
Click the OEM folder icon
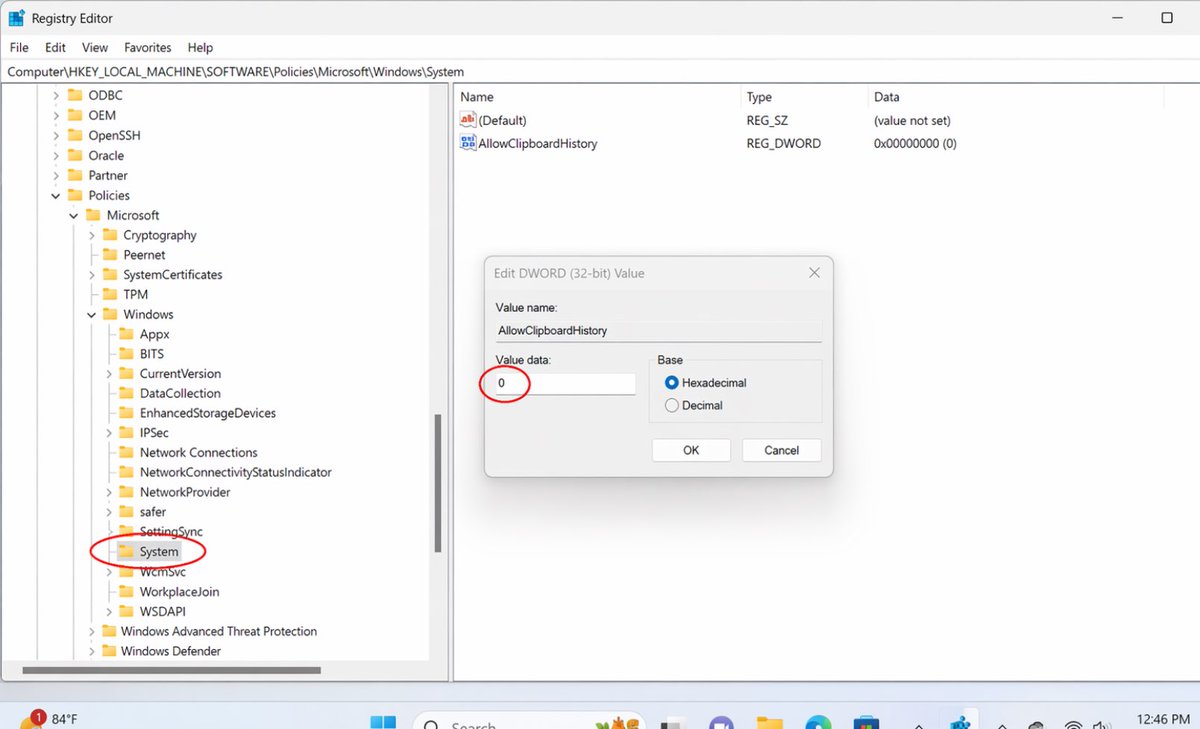pyautogui.click(x=75, y=116)
